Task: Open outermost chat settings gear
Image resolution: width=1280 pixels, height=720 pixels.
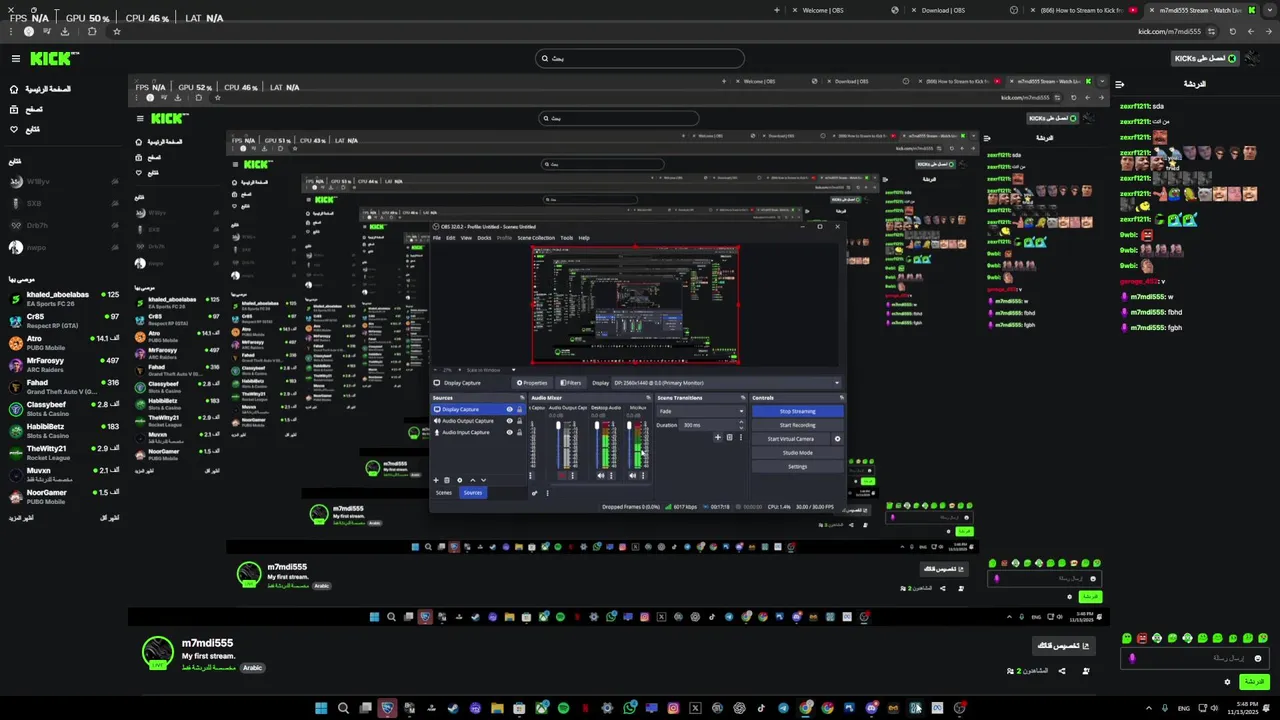Action: click(x=1227, y=682)
